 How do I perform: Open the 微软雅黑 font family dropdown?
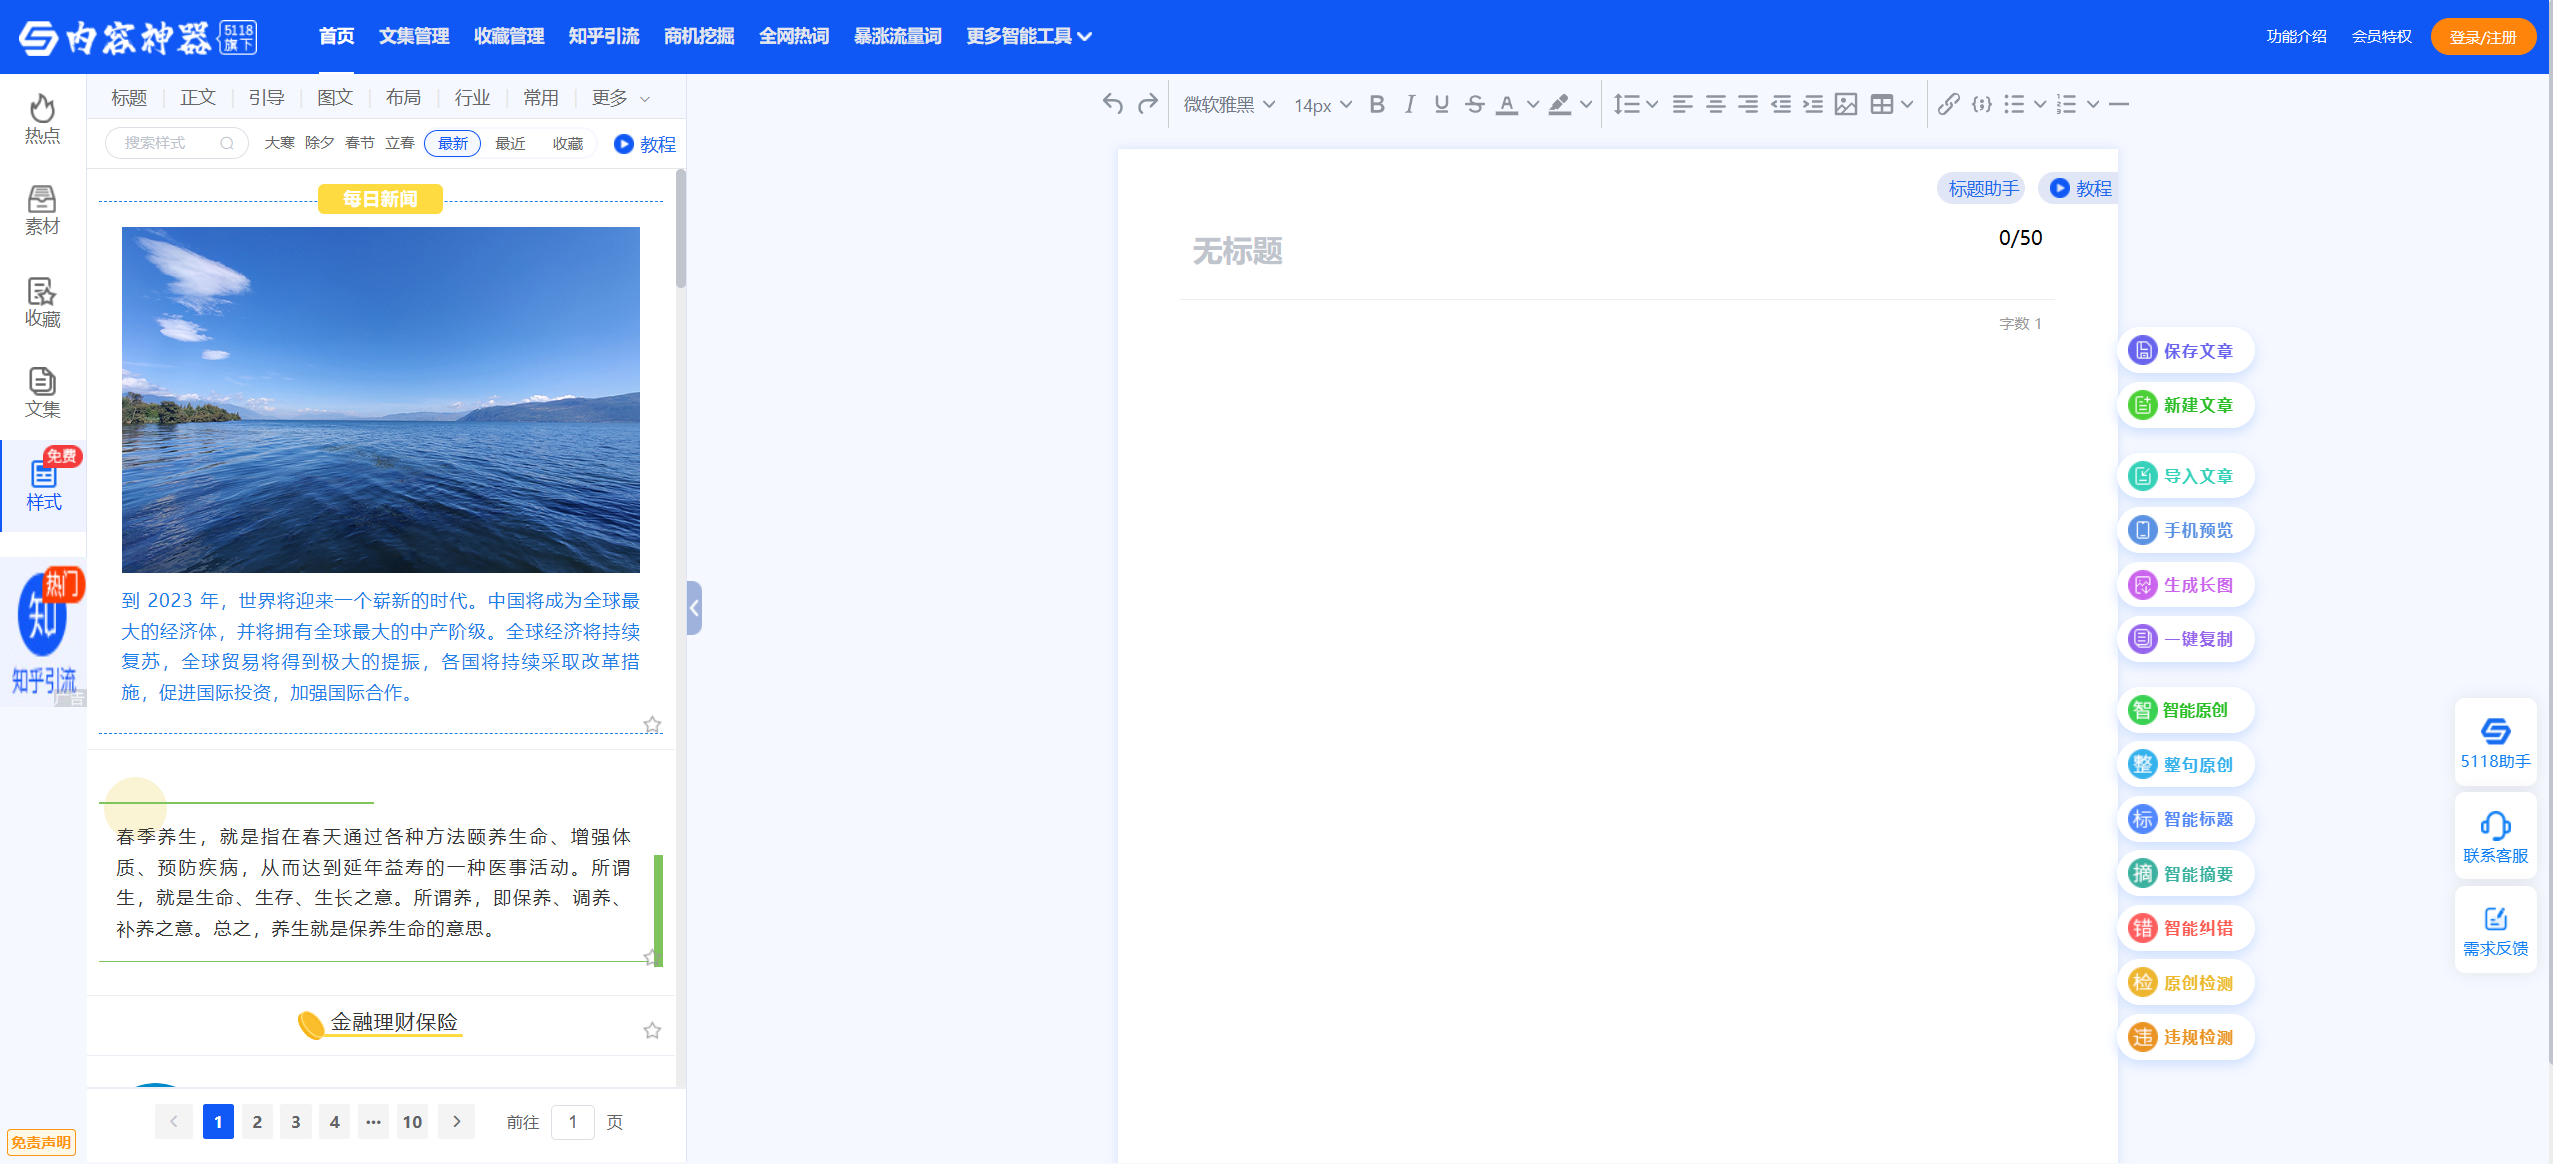(x=1229, y=104)
